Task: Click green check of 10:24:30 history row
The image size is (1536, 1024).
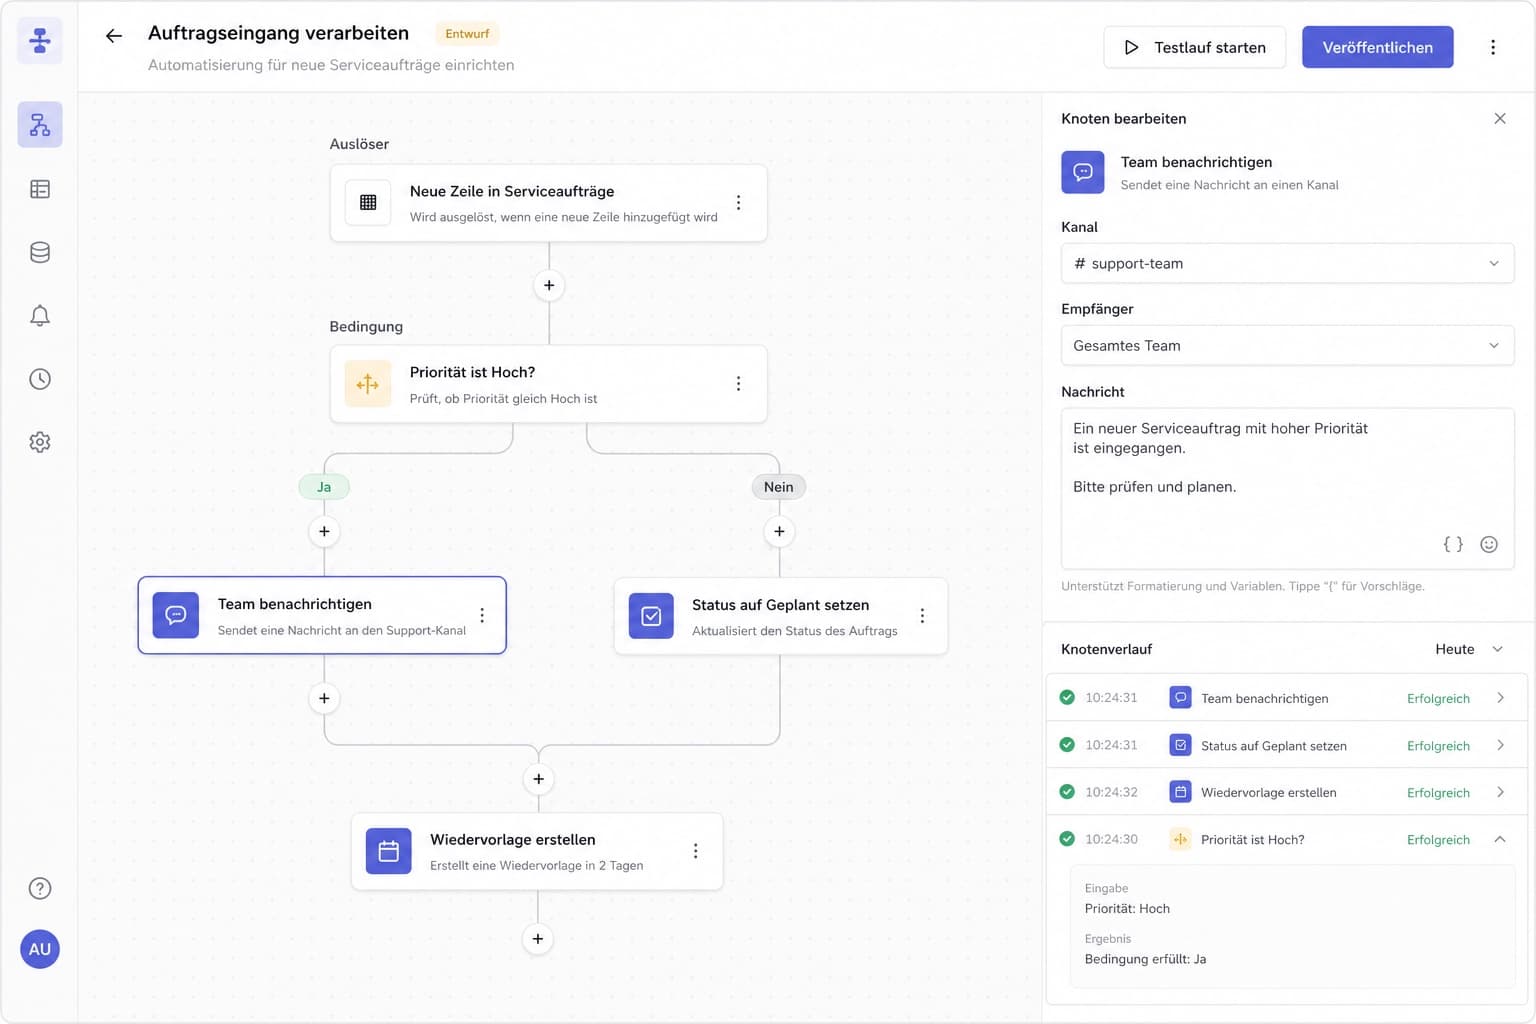Action: [x=1067, y=839]
